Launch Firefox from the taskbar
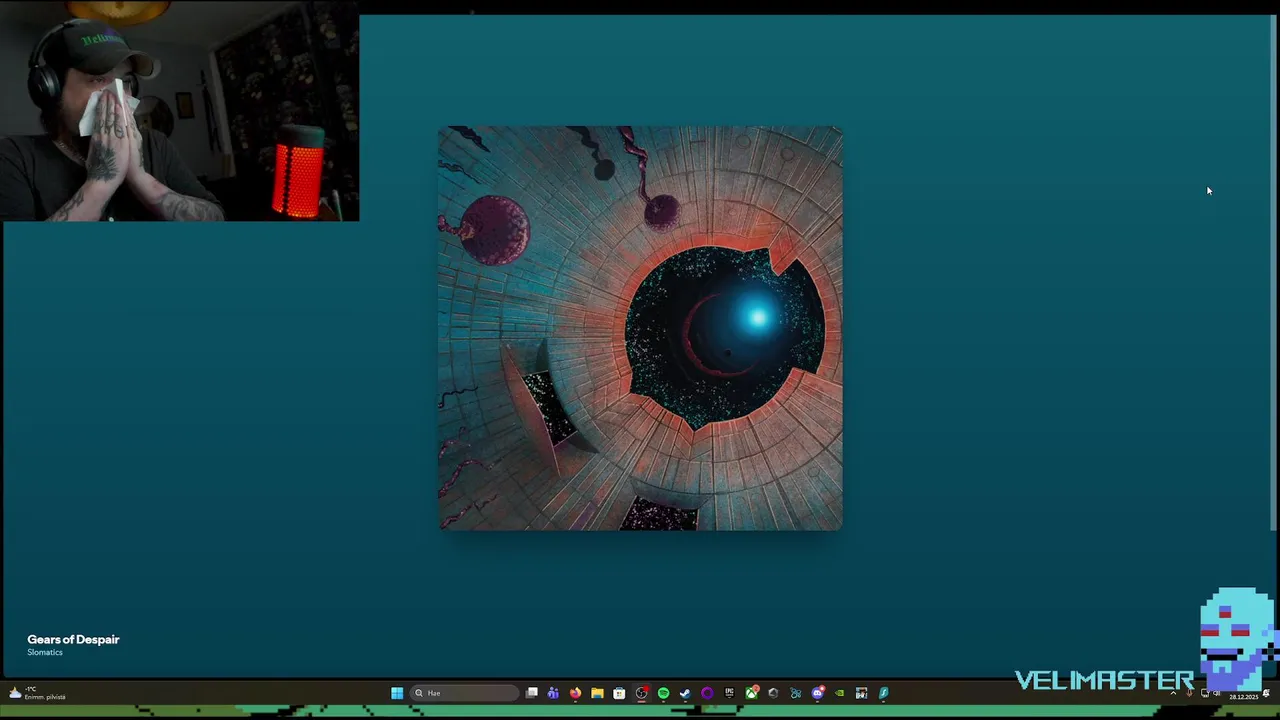Screen dimensions: 1280x720 [575, 693]
